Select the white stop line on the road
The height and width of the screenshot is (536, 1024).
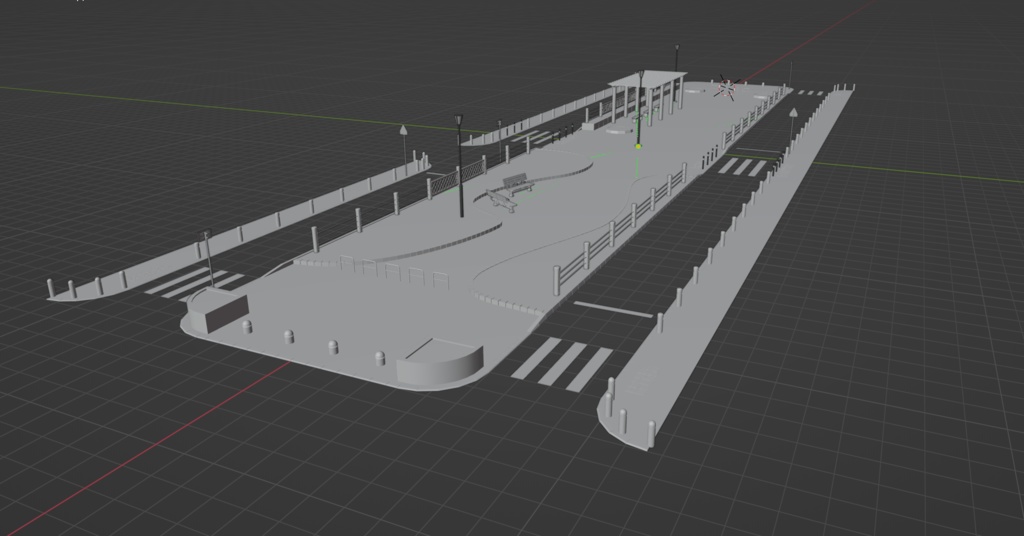613,309
